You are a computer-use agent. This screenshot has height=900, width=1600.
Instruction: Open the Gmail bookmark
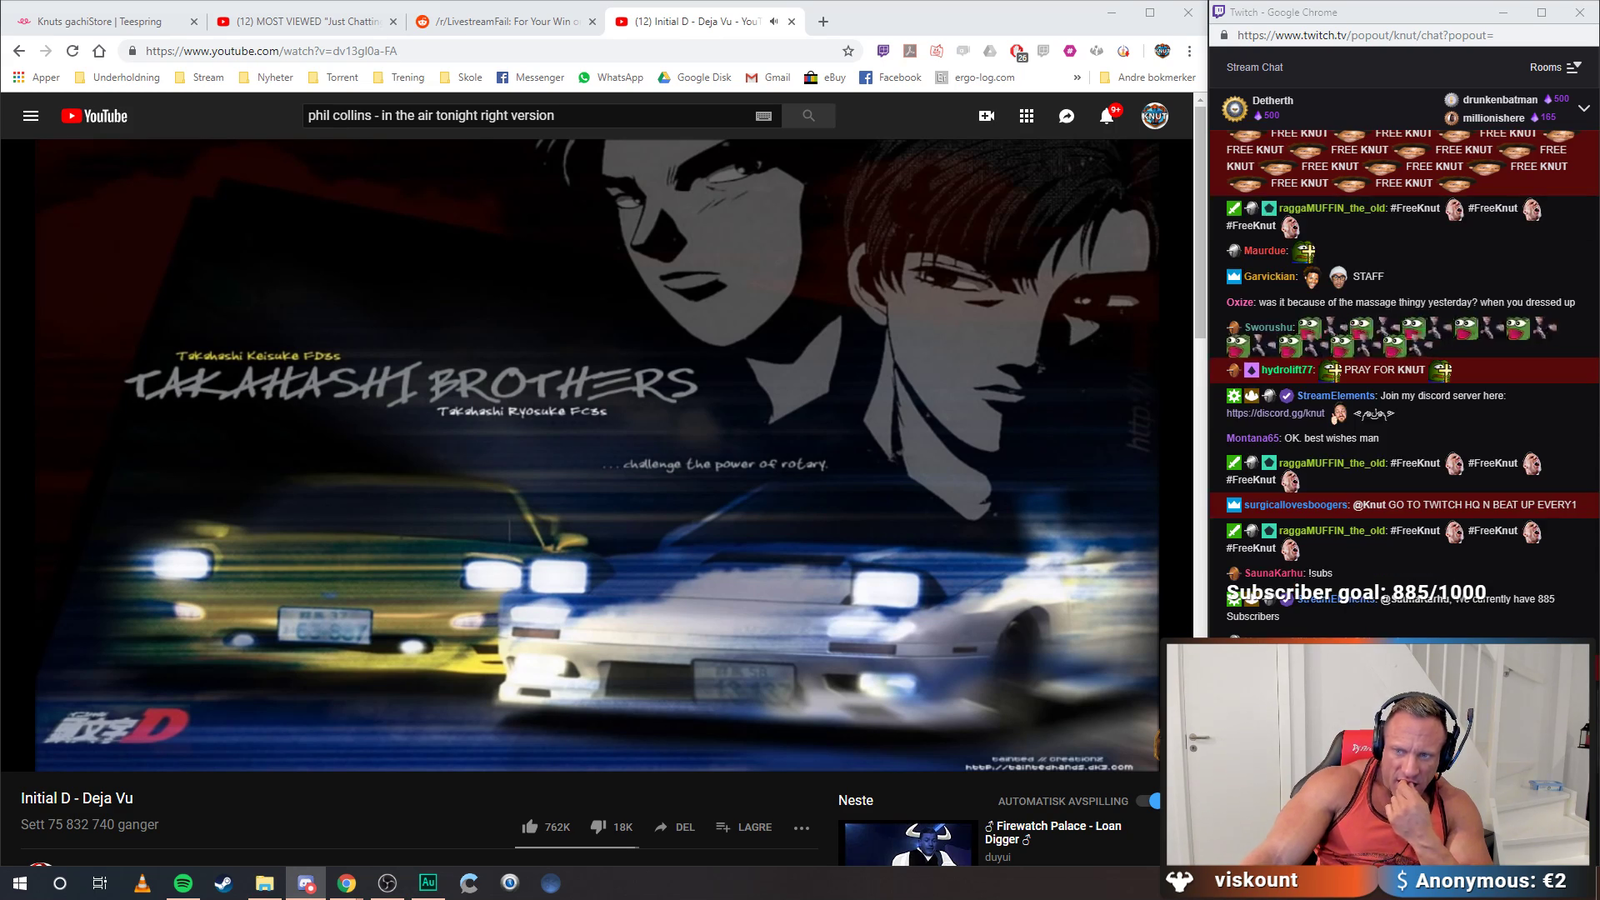[x=767, y=77]
